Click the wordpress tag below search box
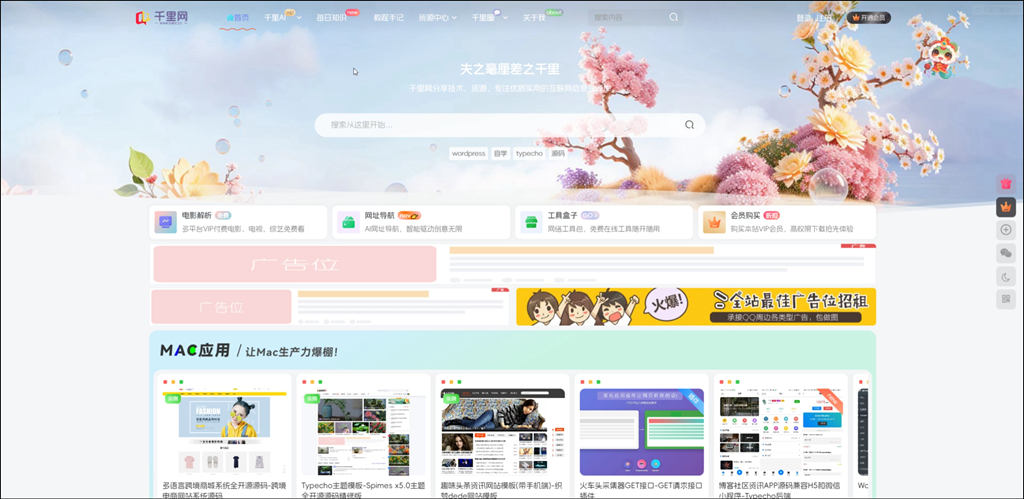 [468, 154]
